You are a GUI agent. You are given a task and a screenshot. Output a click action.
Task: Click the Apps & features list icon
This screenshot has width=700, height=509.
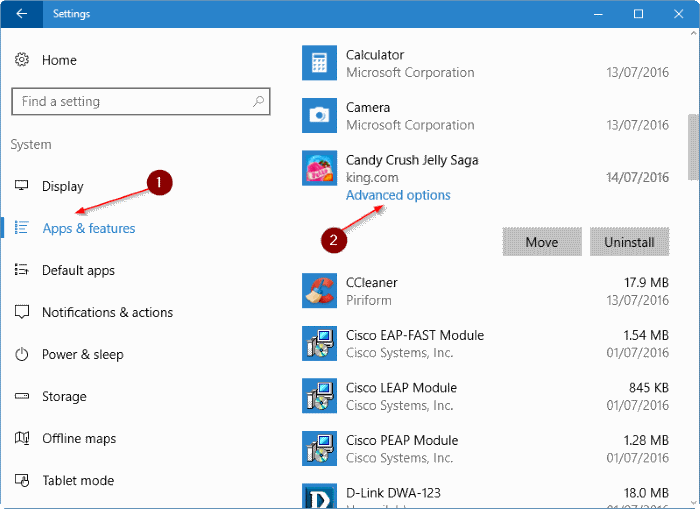21,227
